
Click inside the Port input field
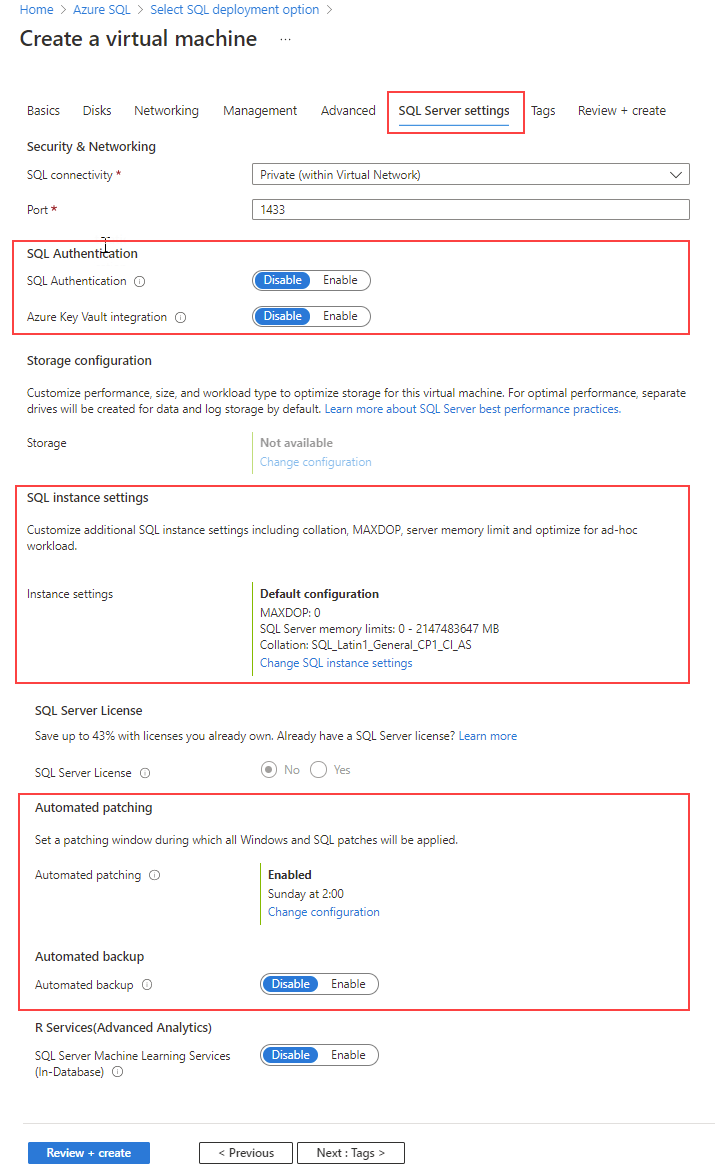[x=470, y=209]
